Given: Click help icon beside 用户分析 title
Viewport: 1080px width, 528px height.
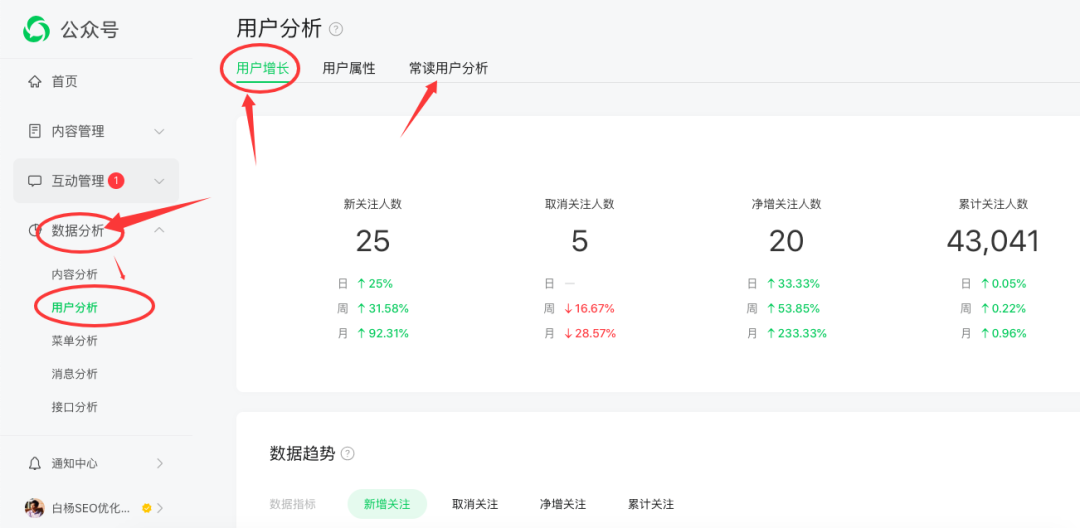Looking at the screenshot, I should tap(336, 29).
